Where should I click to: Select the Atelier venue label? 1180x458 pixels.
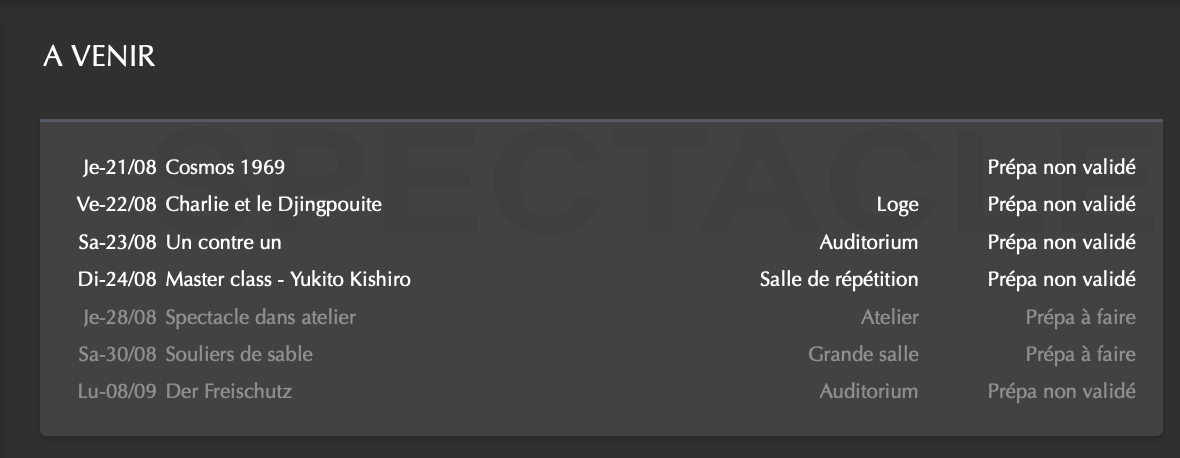point(889,317)
